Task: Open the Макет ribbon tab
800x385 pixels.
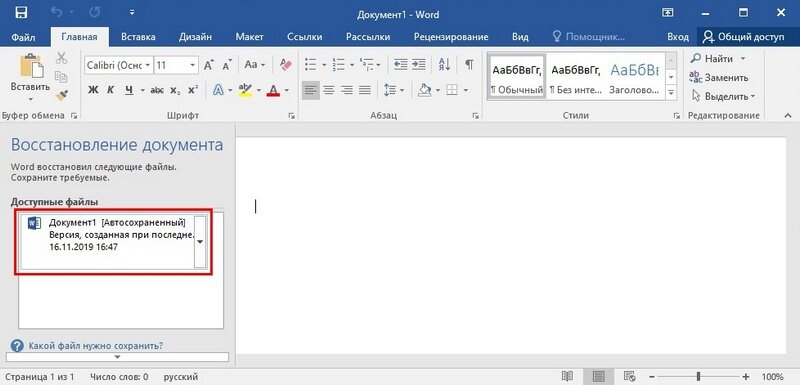Action: click(249, 37)
